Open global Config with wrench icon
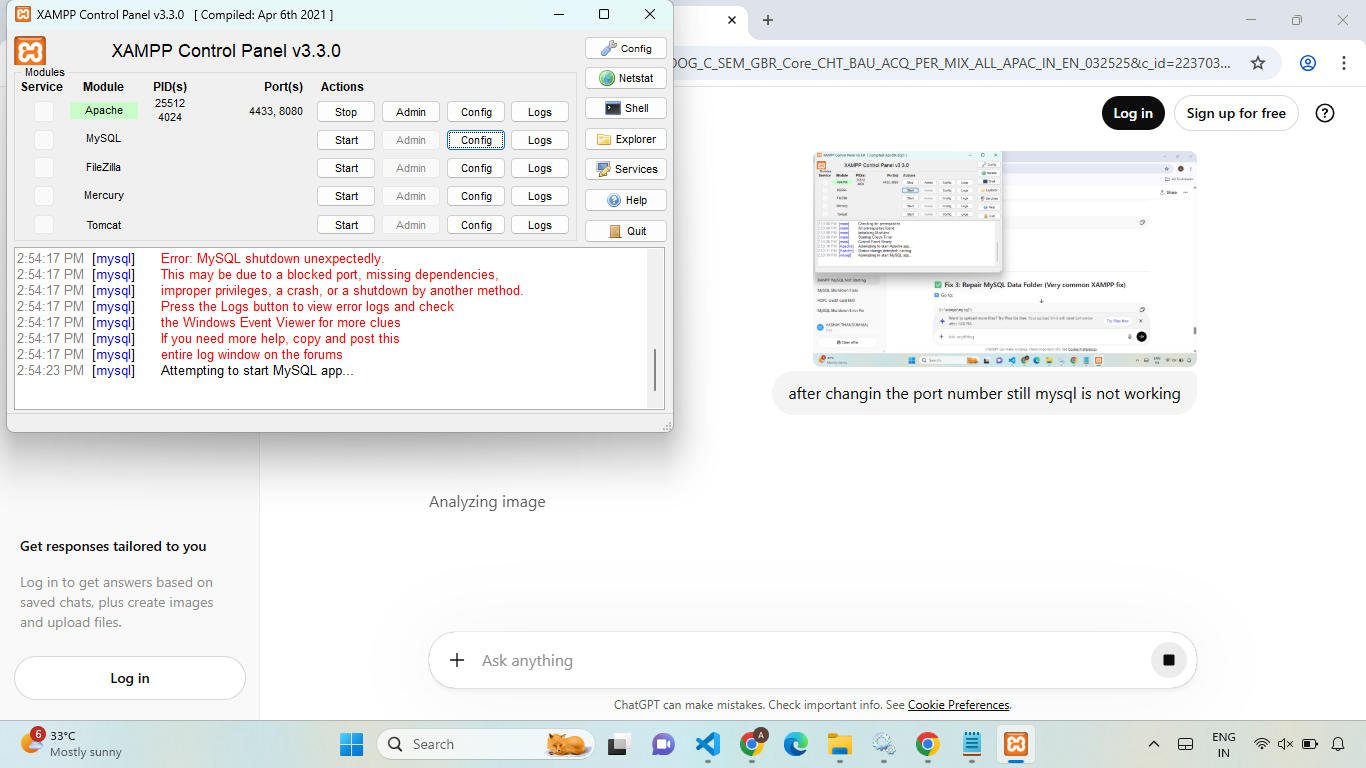The width and height of the screenshot is (1366, 768). [x=625, y=48]
